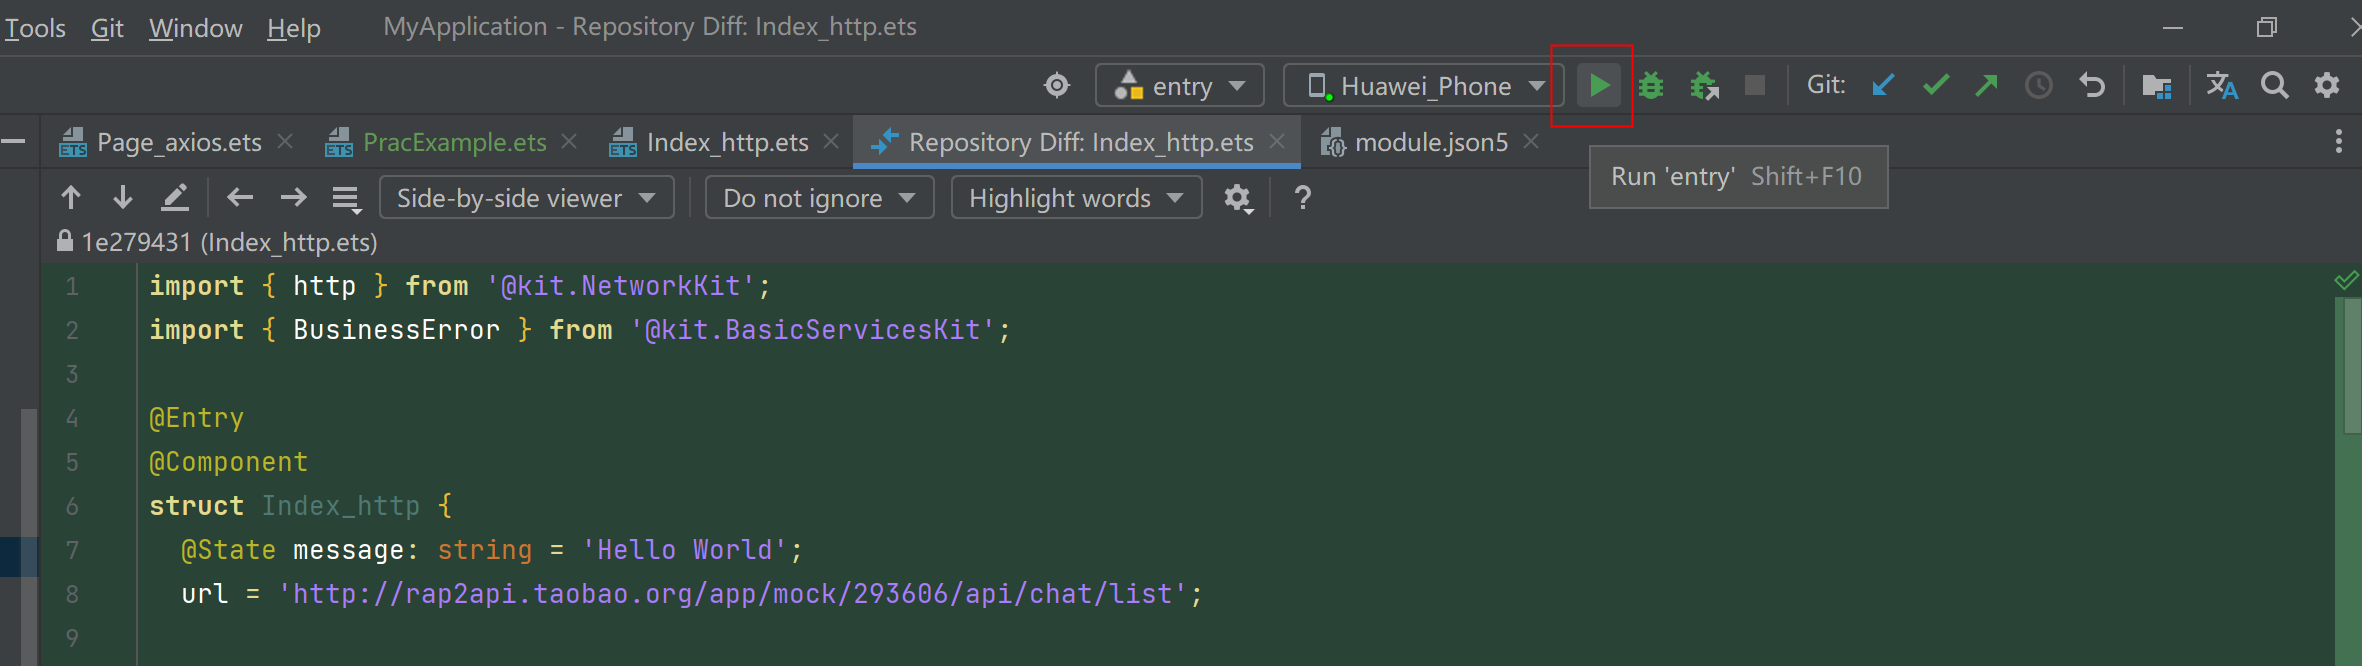Switch to the Index_http.ets tab
The image size is (2362, 666).
[x=727, y=142]
